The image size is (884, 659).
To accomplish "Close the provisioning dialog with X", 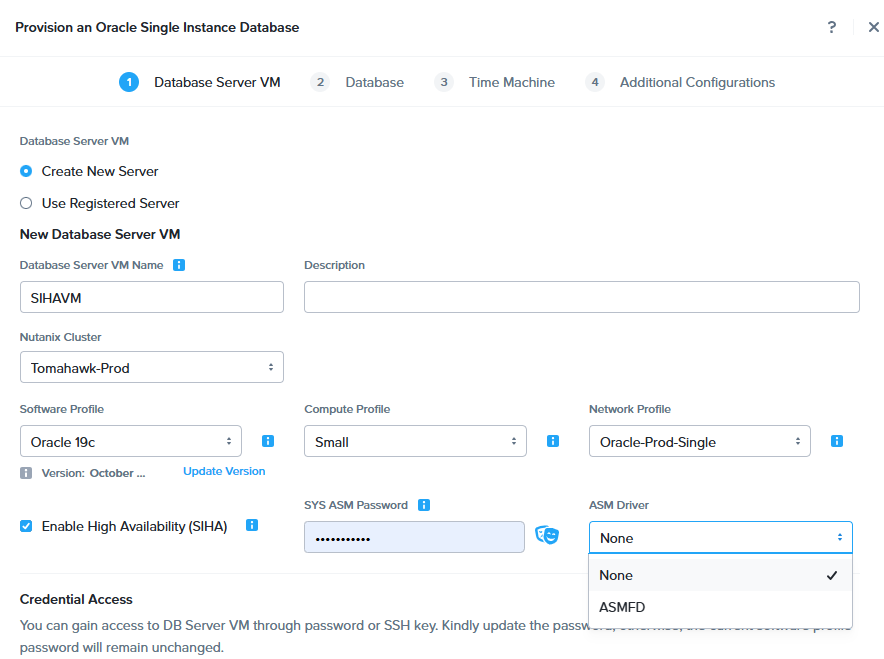I will [x=873, y=28].
